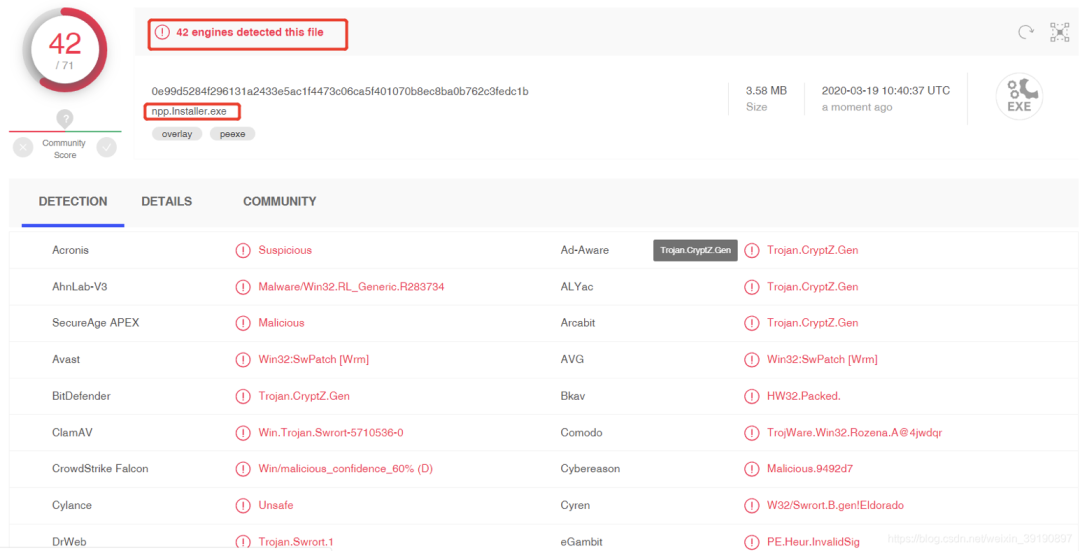The height and width of the screenshot is (558, 1080).
Task: Click the alert icon beside Acronis Suspicious
Action: pyautogui.click(x=243, y=250)
